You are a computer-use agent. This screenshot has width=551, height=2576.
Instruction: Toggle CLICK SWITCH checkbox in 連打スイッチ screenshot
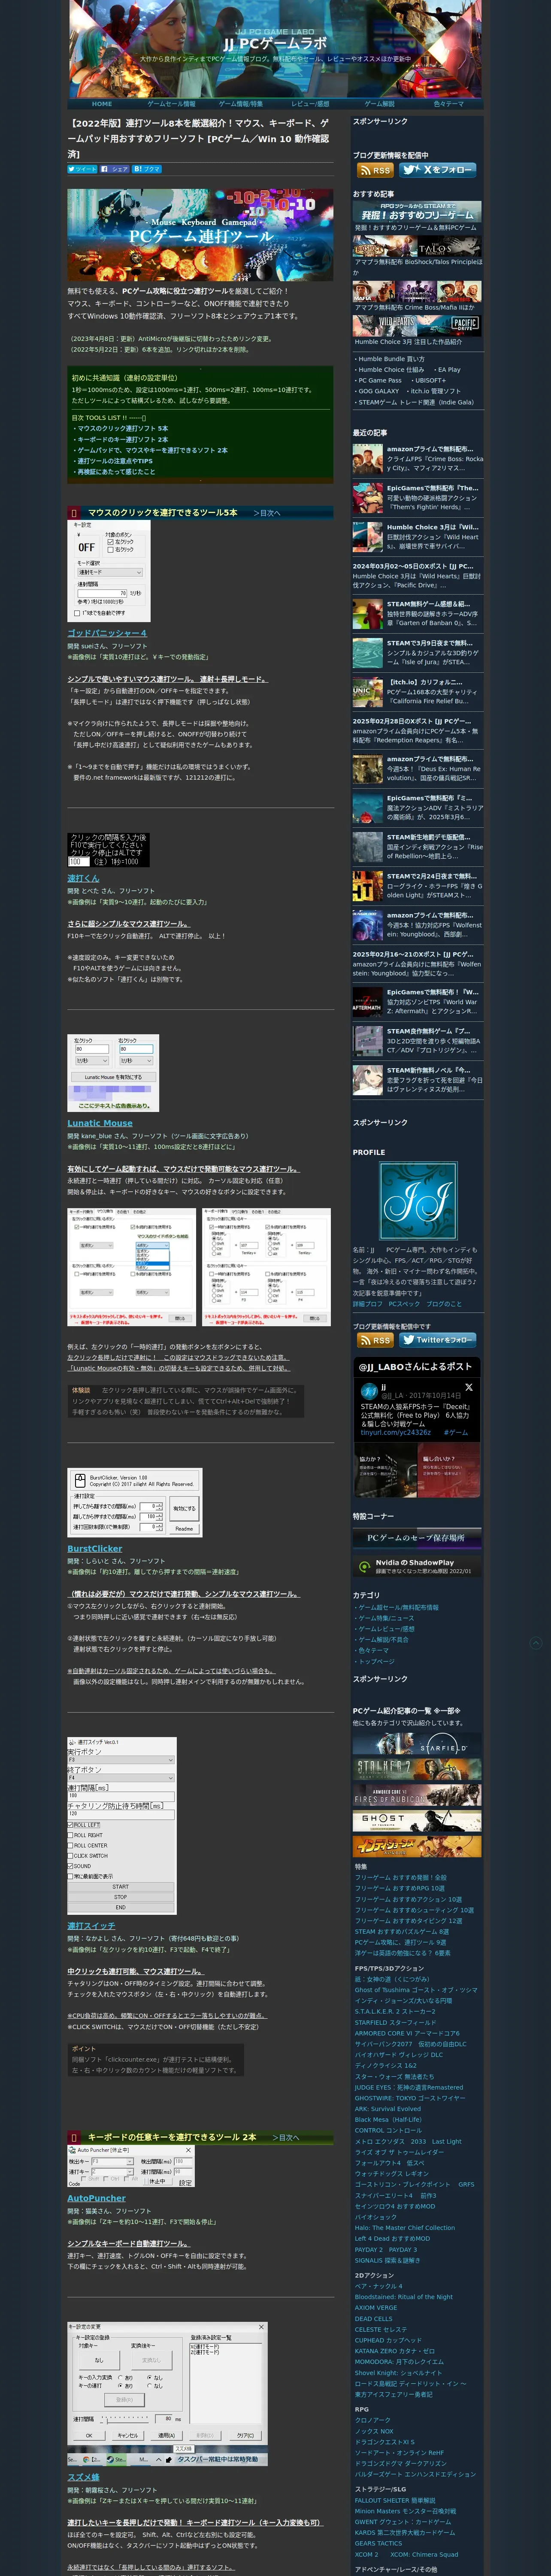[x=70, y=1856]
